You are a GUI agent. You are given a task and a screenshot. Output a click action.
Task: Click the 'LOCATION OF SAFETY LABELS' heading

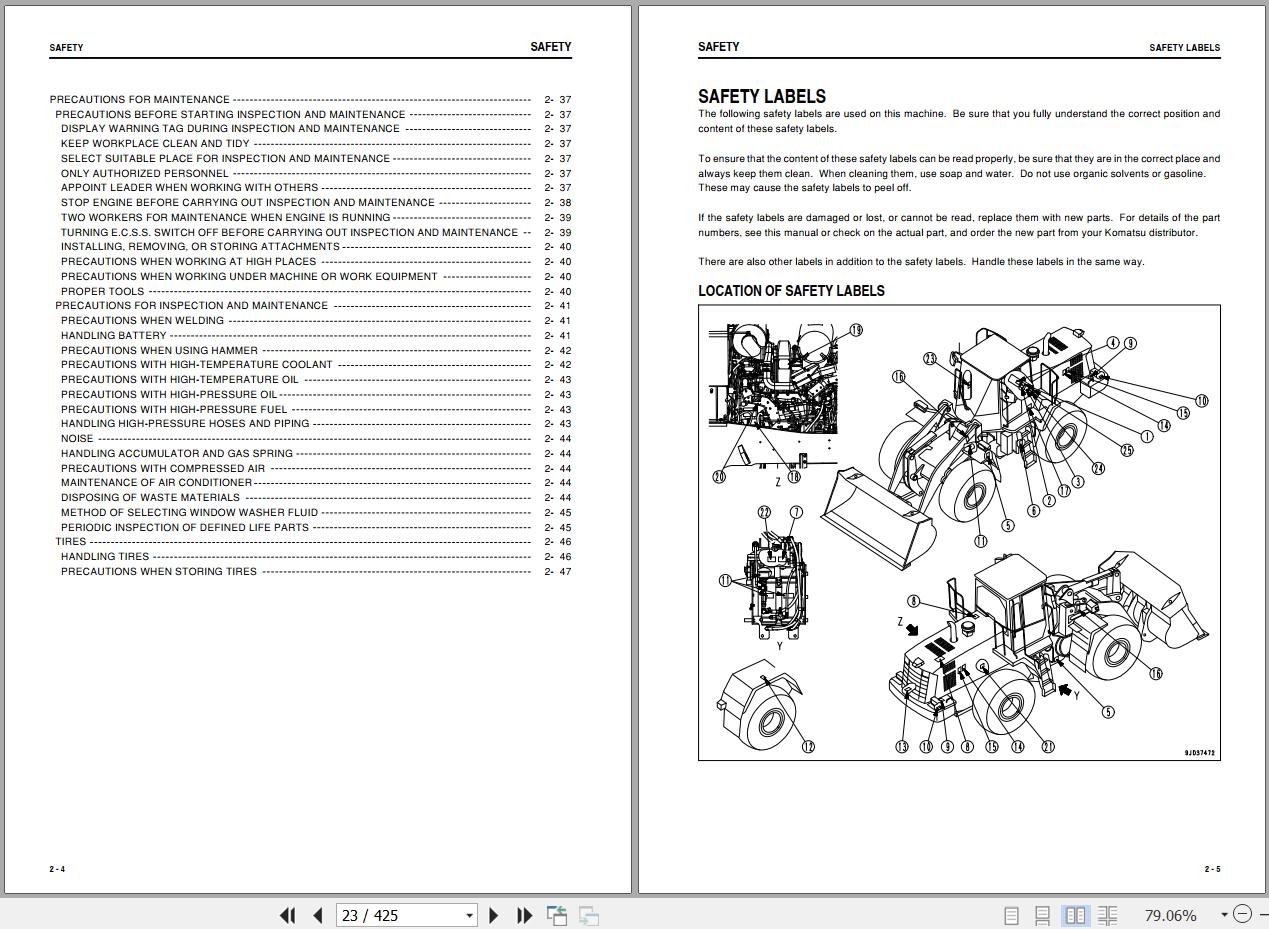point(791,290)
